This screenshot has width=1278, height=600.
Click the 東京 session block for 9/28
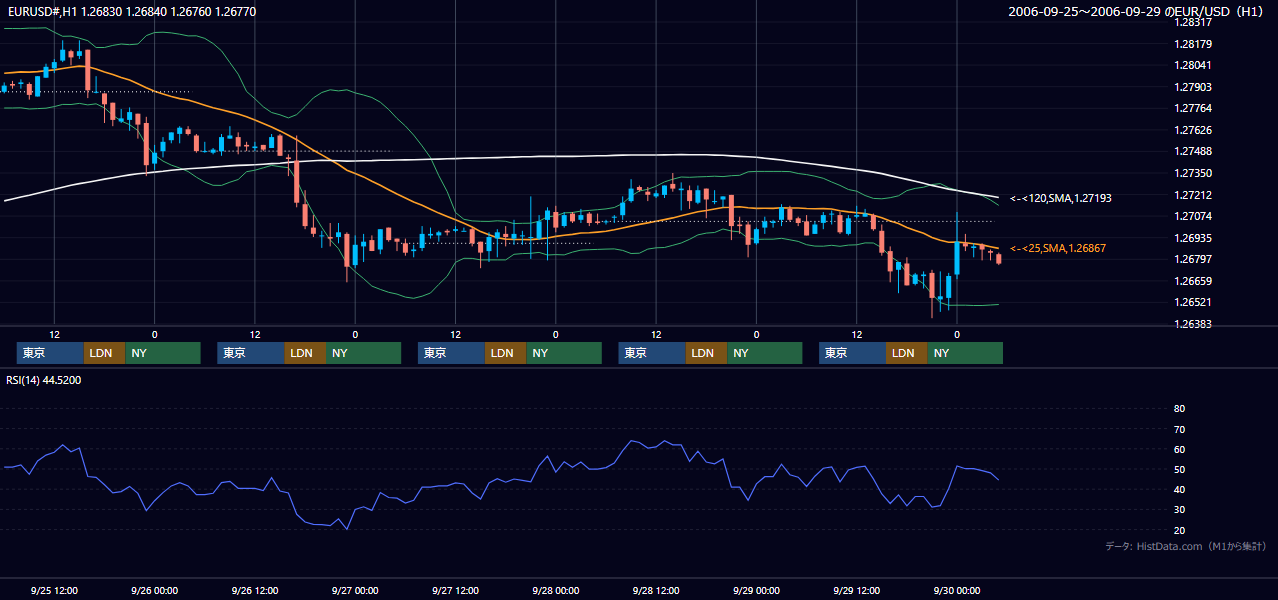pos(652,353)
